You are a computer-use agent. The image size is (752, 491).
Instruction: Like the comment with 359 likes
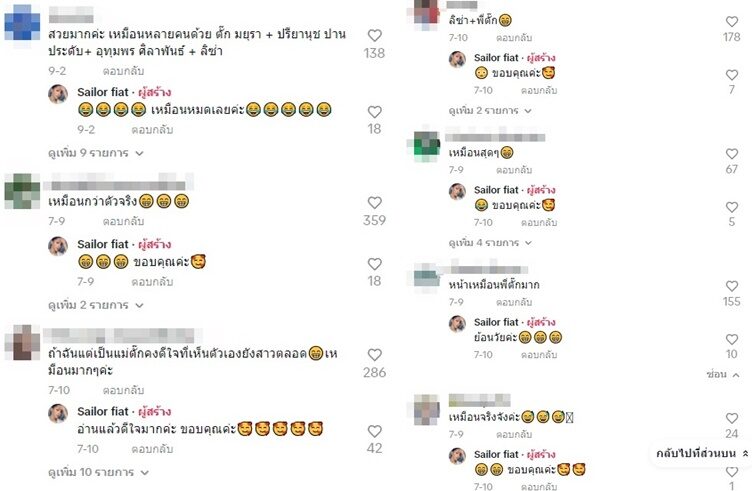pyautogui.click(x=375, y=202)
